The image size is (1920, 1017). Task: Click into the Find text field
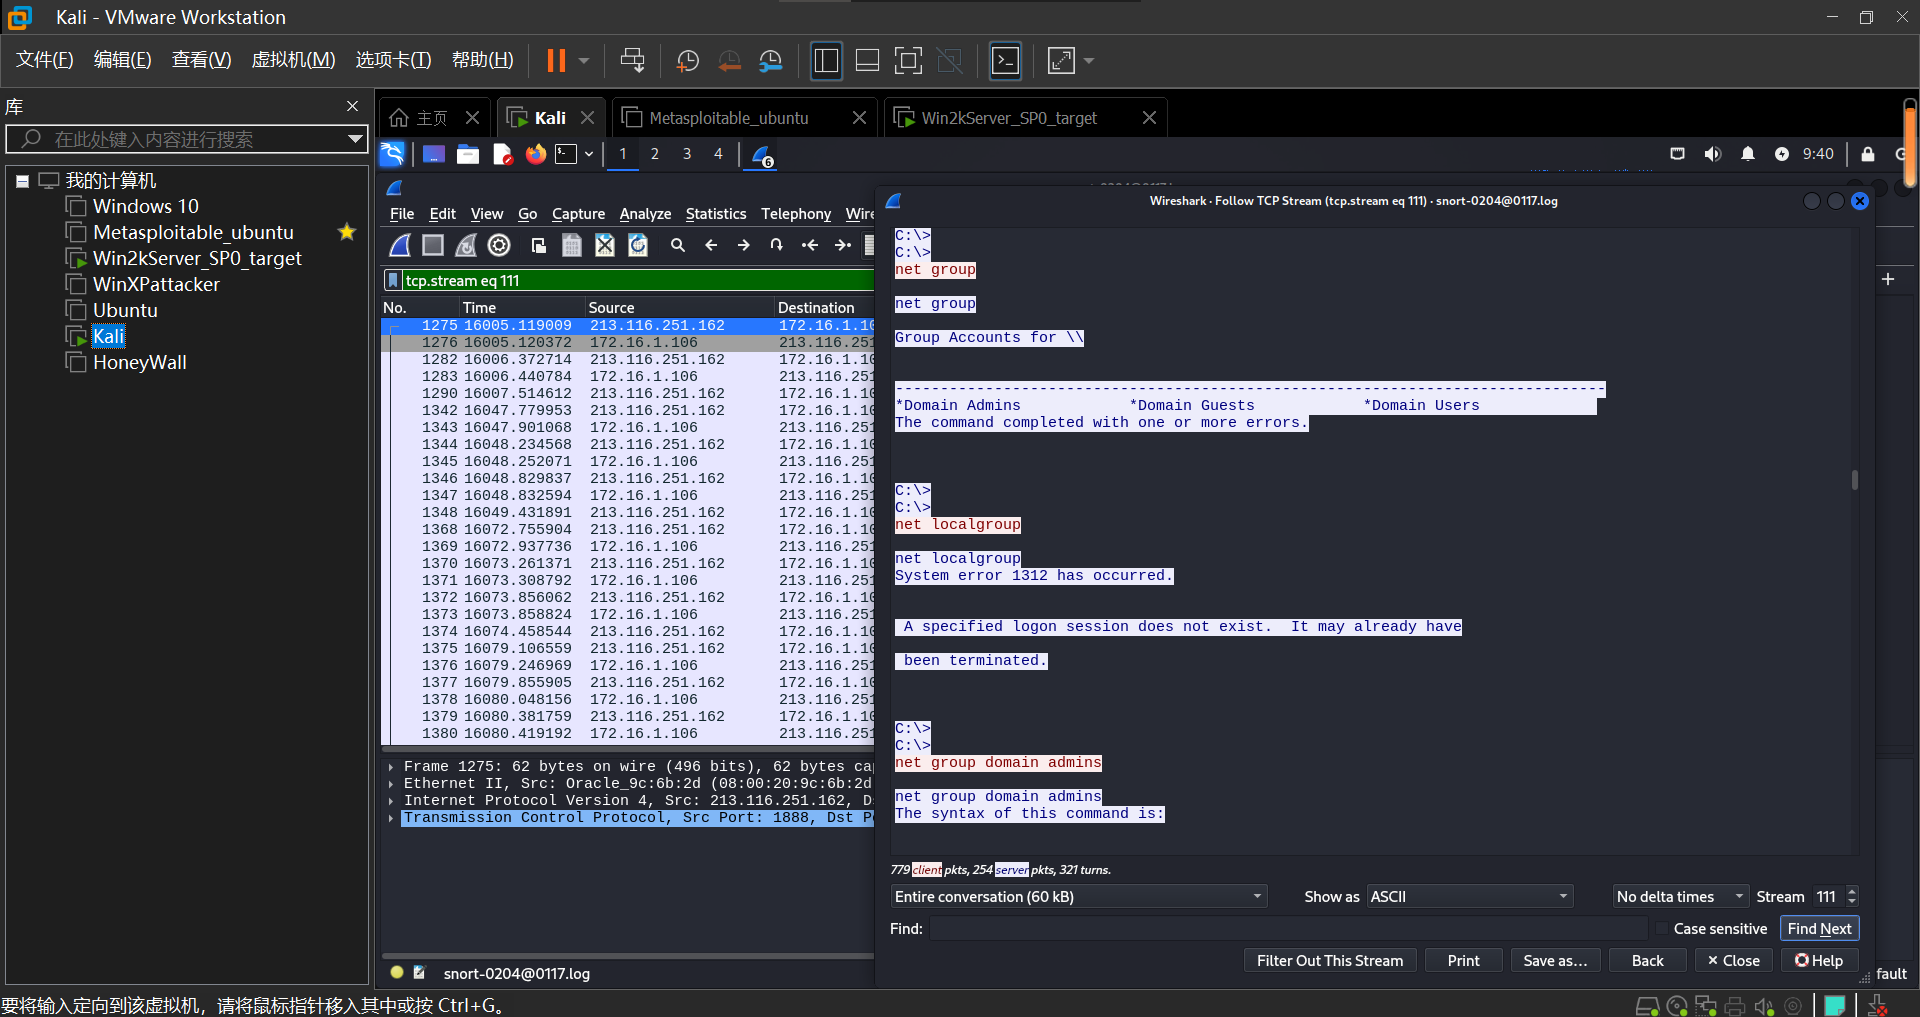point(1288,929)
